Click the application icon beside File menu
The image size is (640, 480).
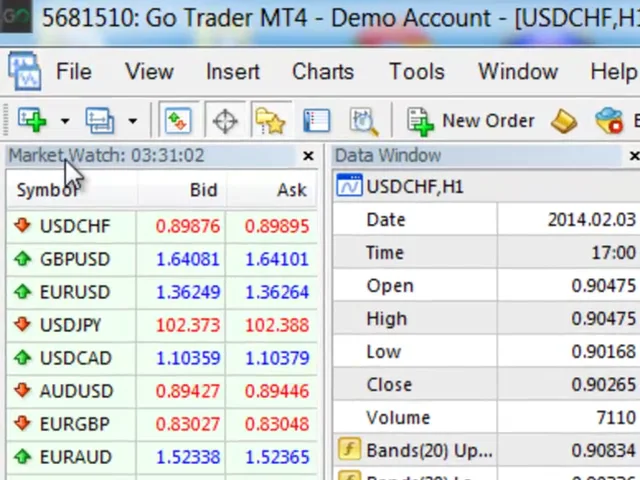tap(24, 71)
